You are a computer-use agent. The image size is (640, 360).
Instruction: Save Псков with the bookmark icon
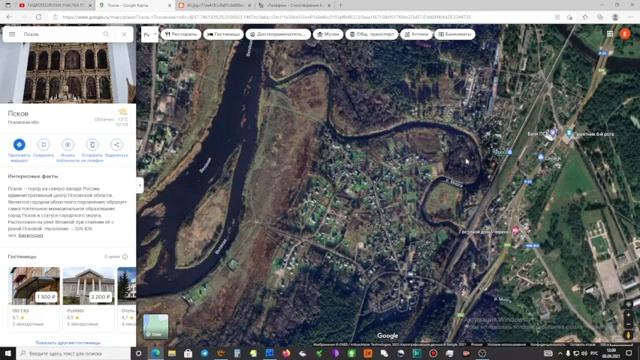click(x=43, y=144)
